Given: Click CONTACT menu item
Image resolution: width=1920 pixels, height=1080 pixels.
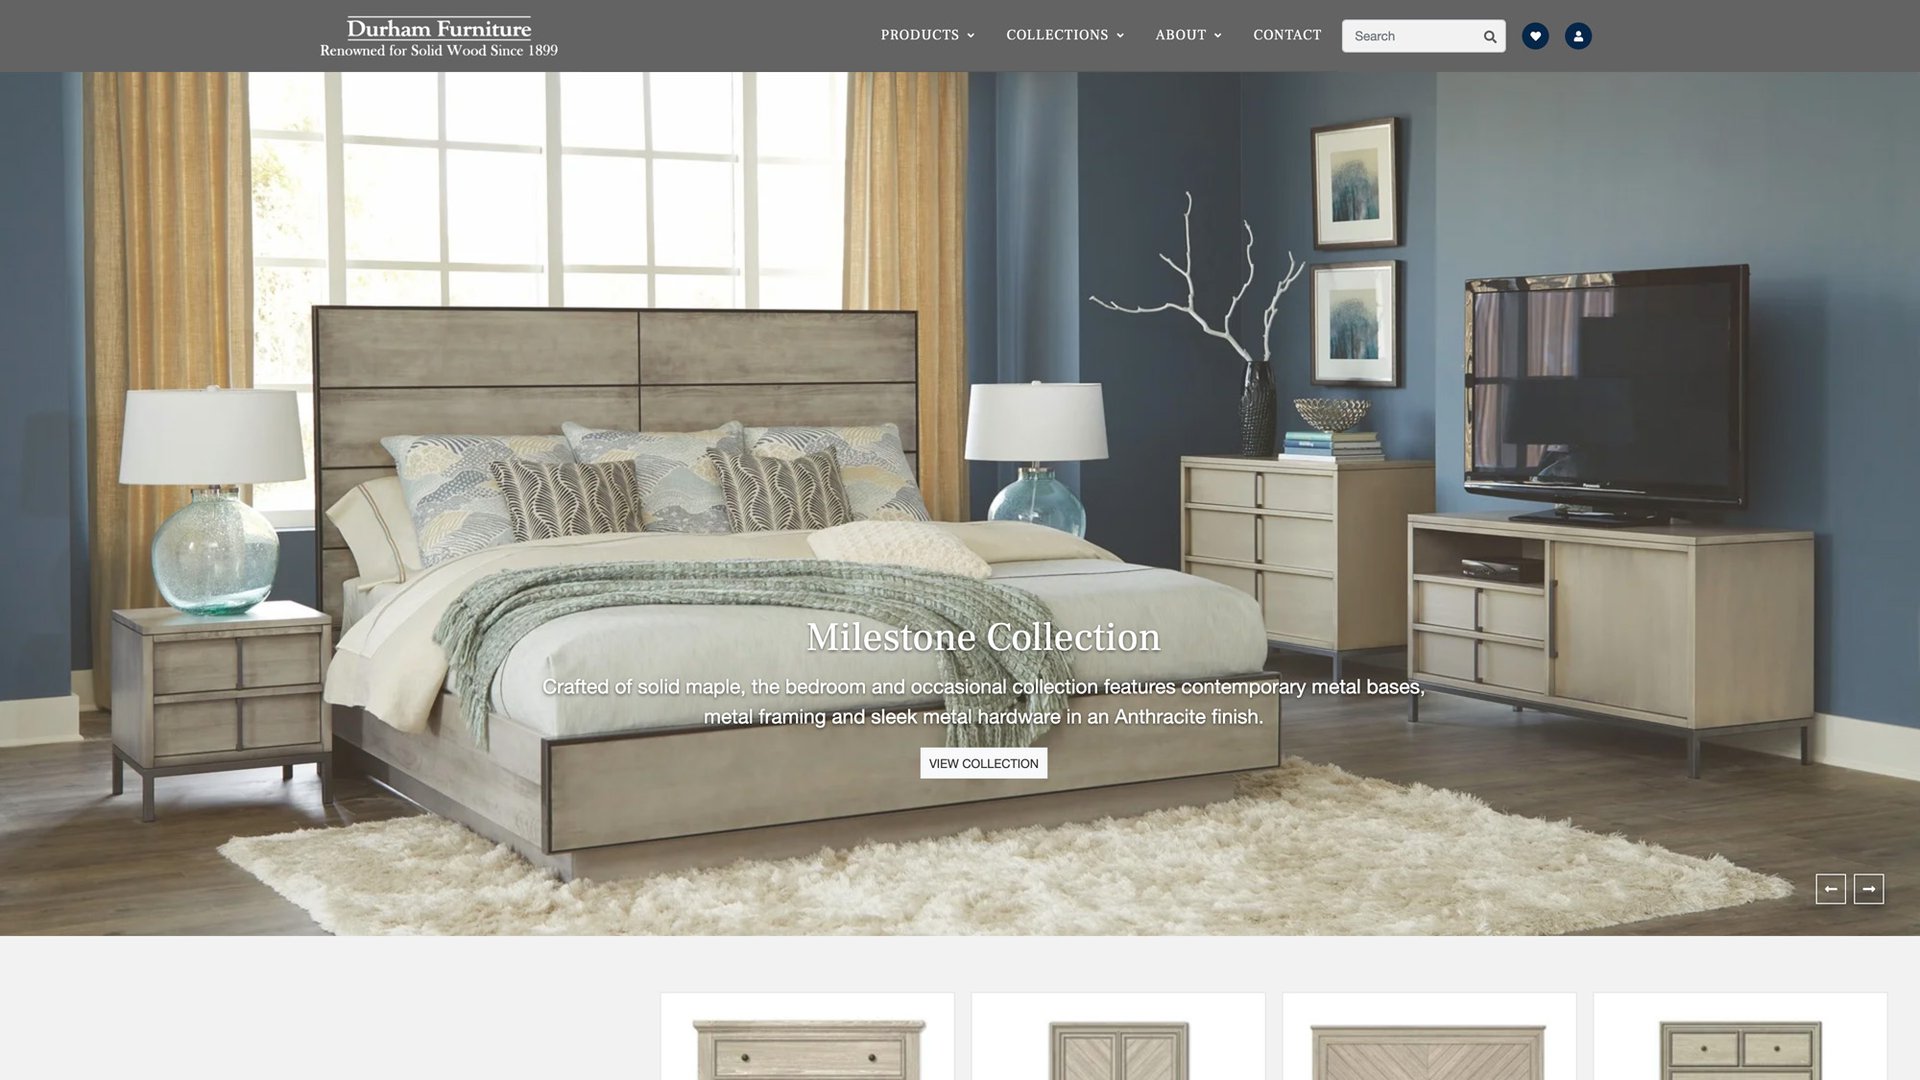Looking at the screenshot, I should [1287, 36].
